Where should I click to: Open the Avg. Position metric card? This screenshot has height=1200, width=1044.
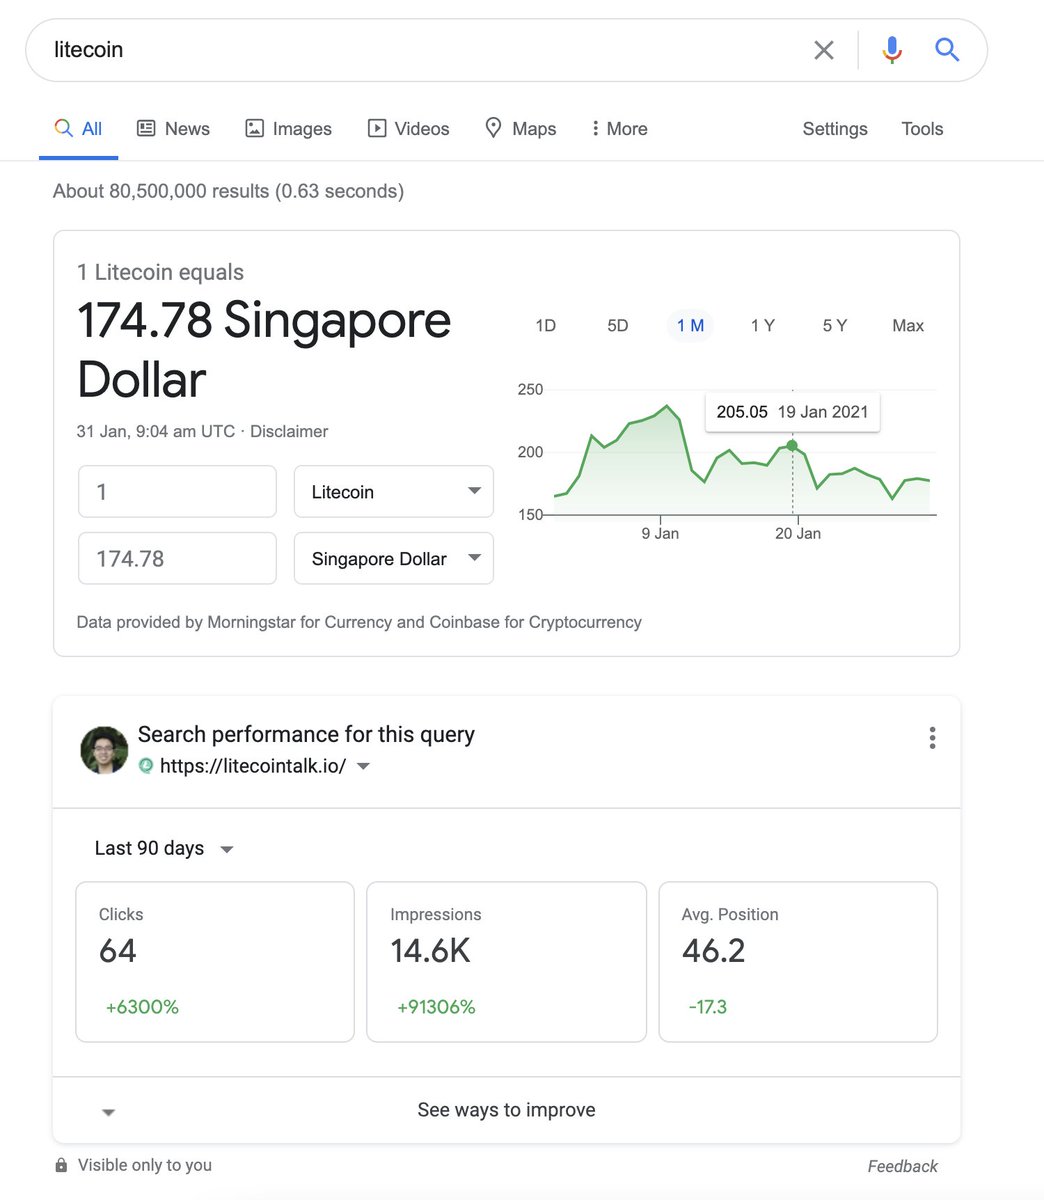[798, 962]
